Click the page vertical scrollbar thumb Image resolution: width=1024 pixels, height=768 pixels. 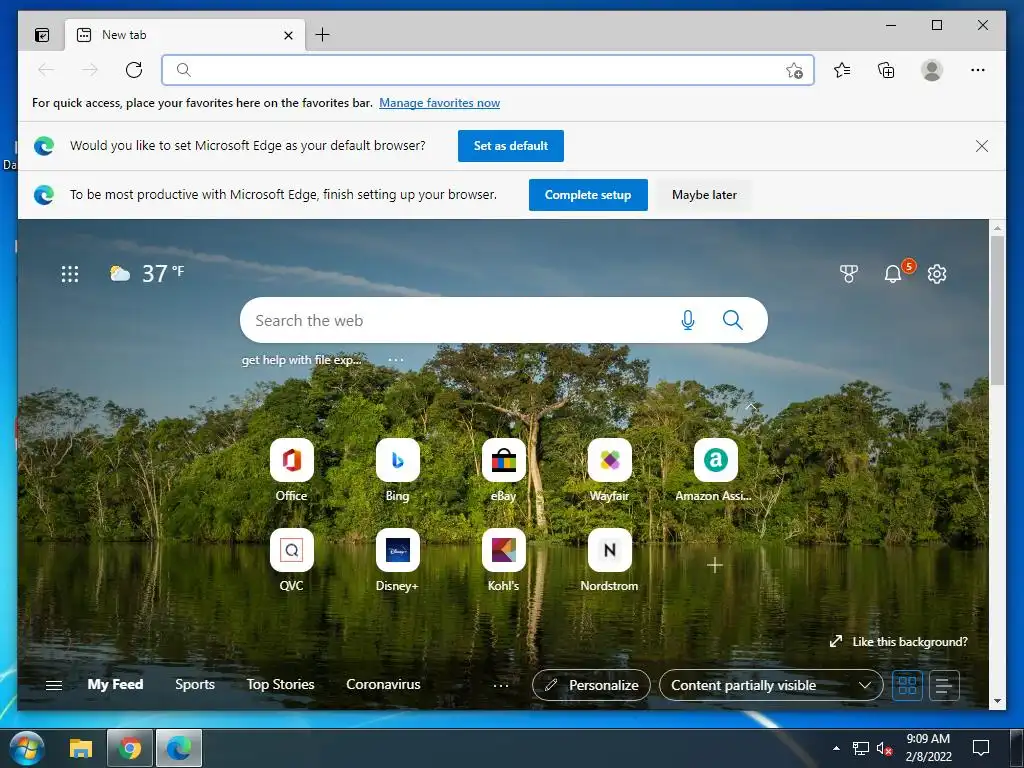[x=997, y=310]
